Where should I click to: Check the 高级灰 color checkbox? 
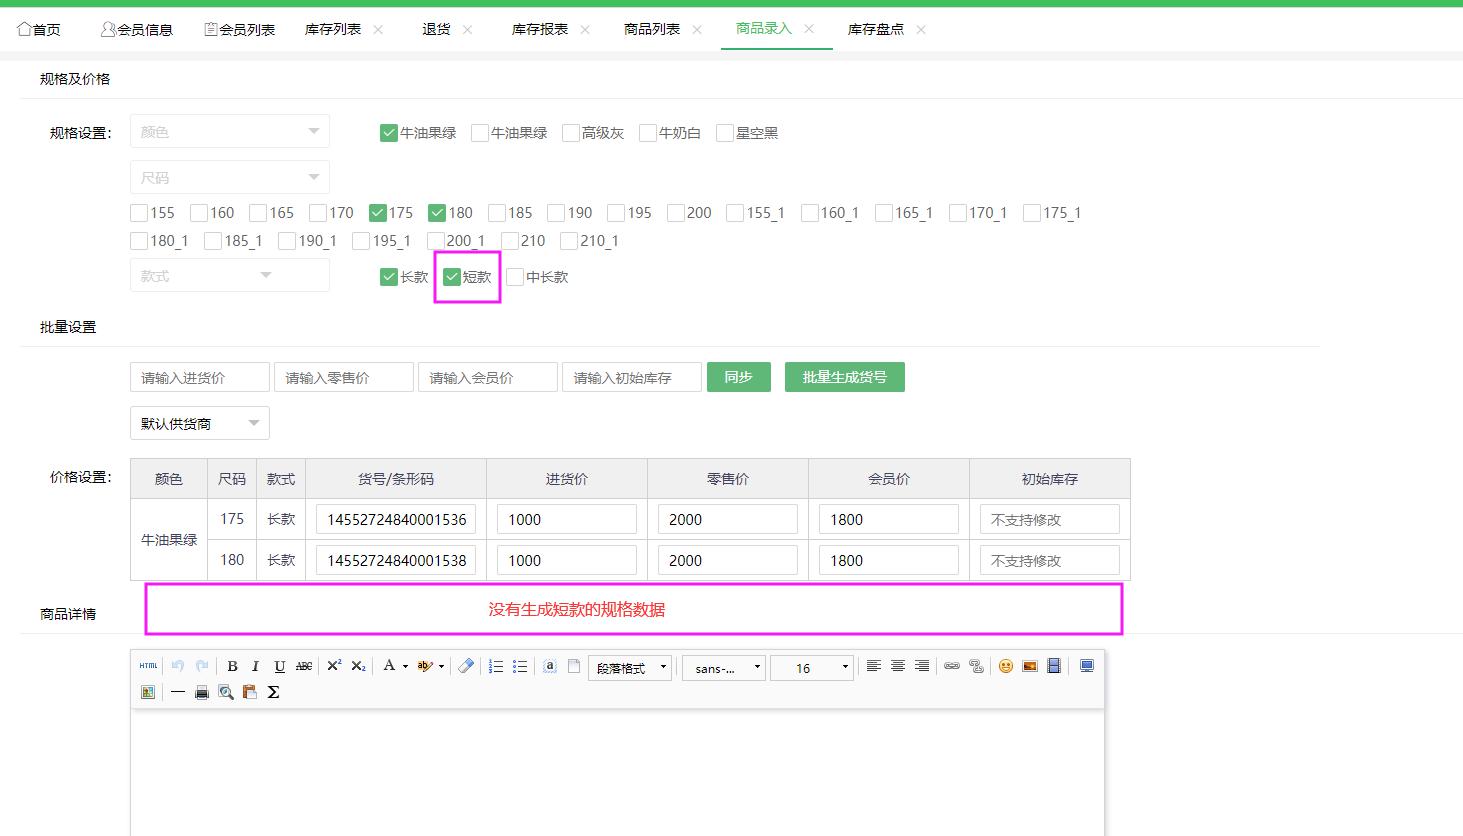click(x=571, y=133)
